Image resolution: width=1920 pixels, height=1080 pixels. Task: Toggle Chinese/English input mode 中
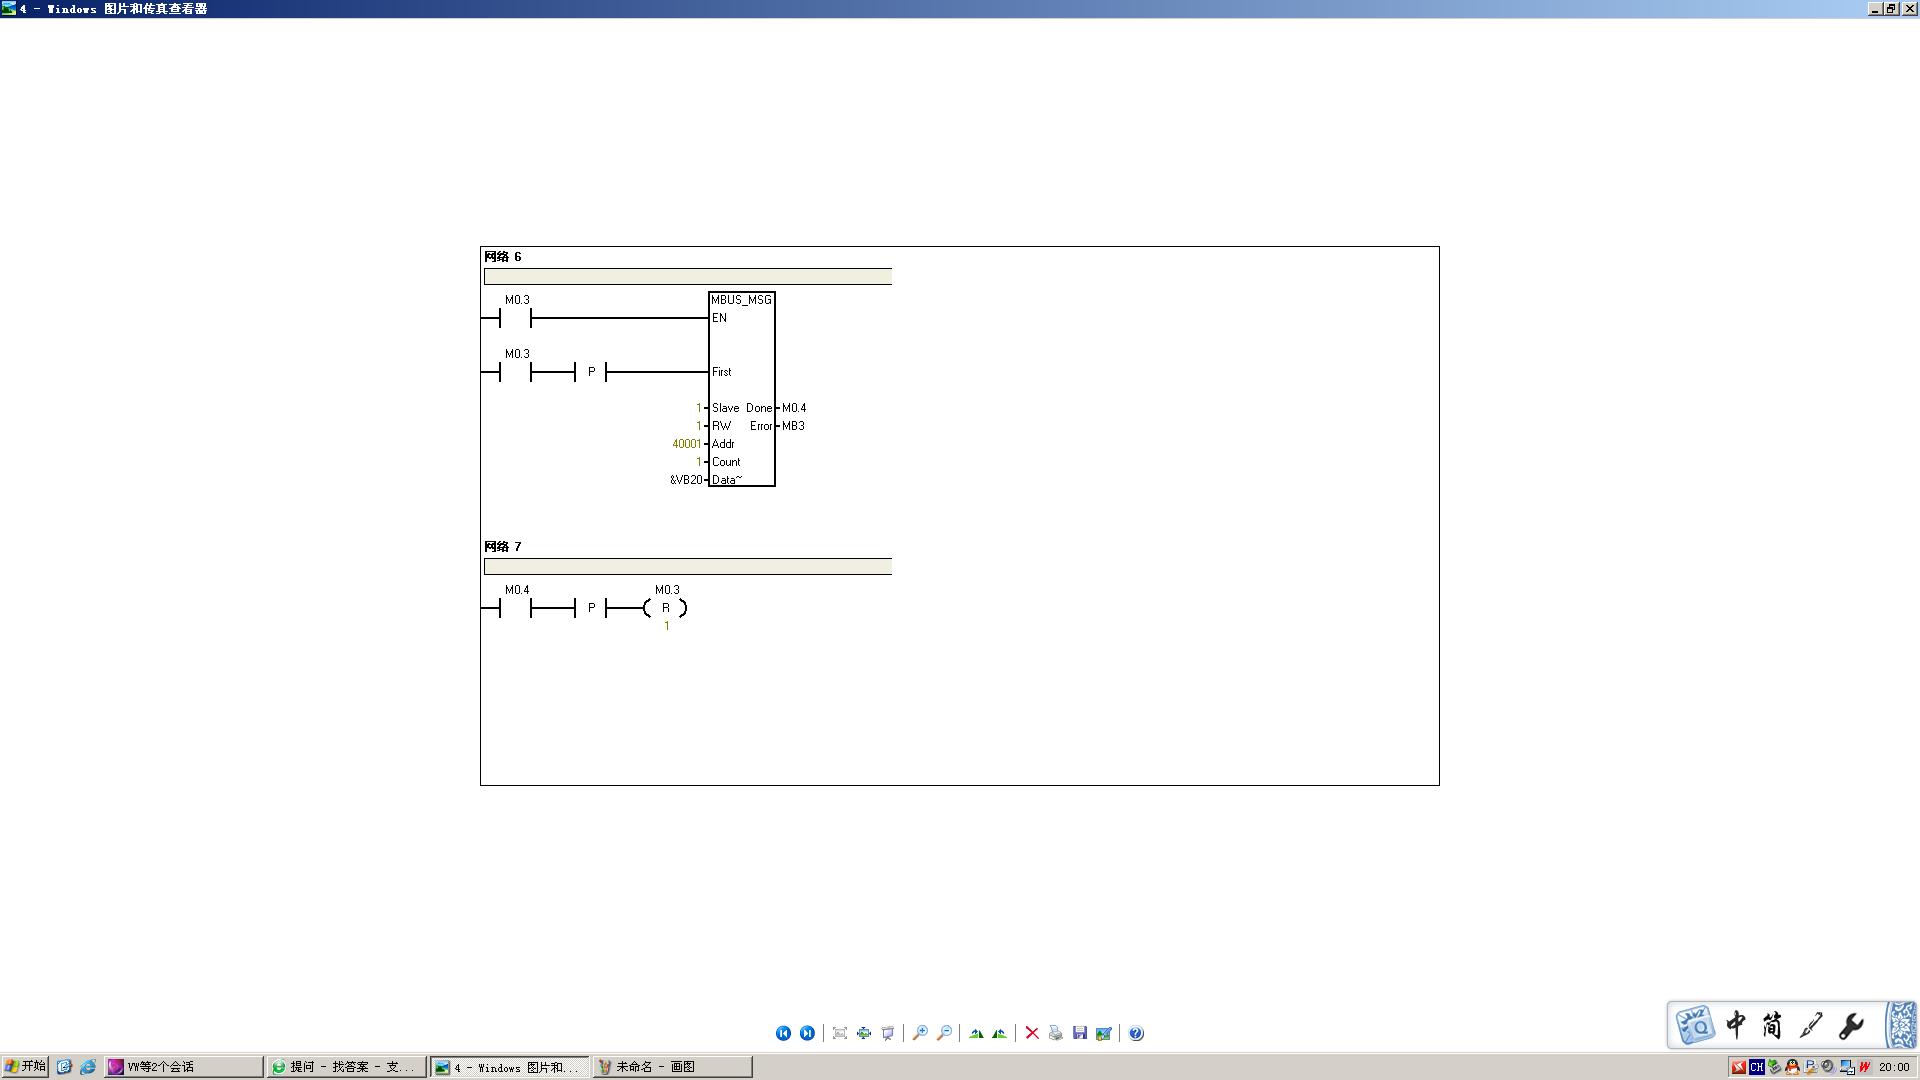(x=1736, y=1025)
